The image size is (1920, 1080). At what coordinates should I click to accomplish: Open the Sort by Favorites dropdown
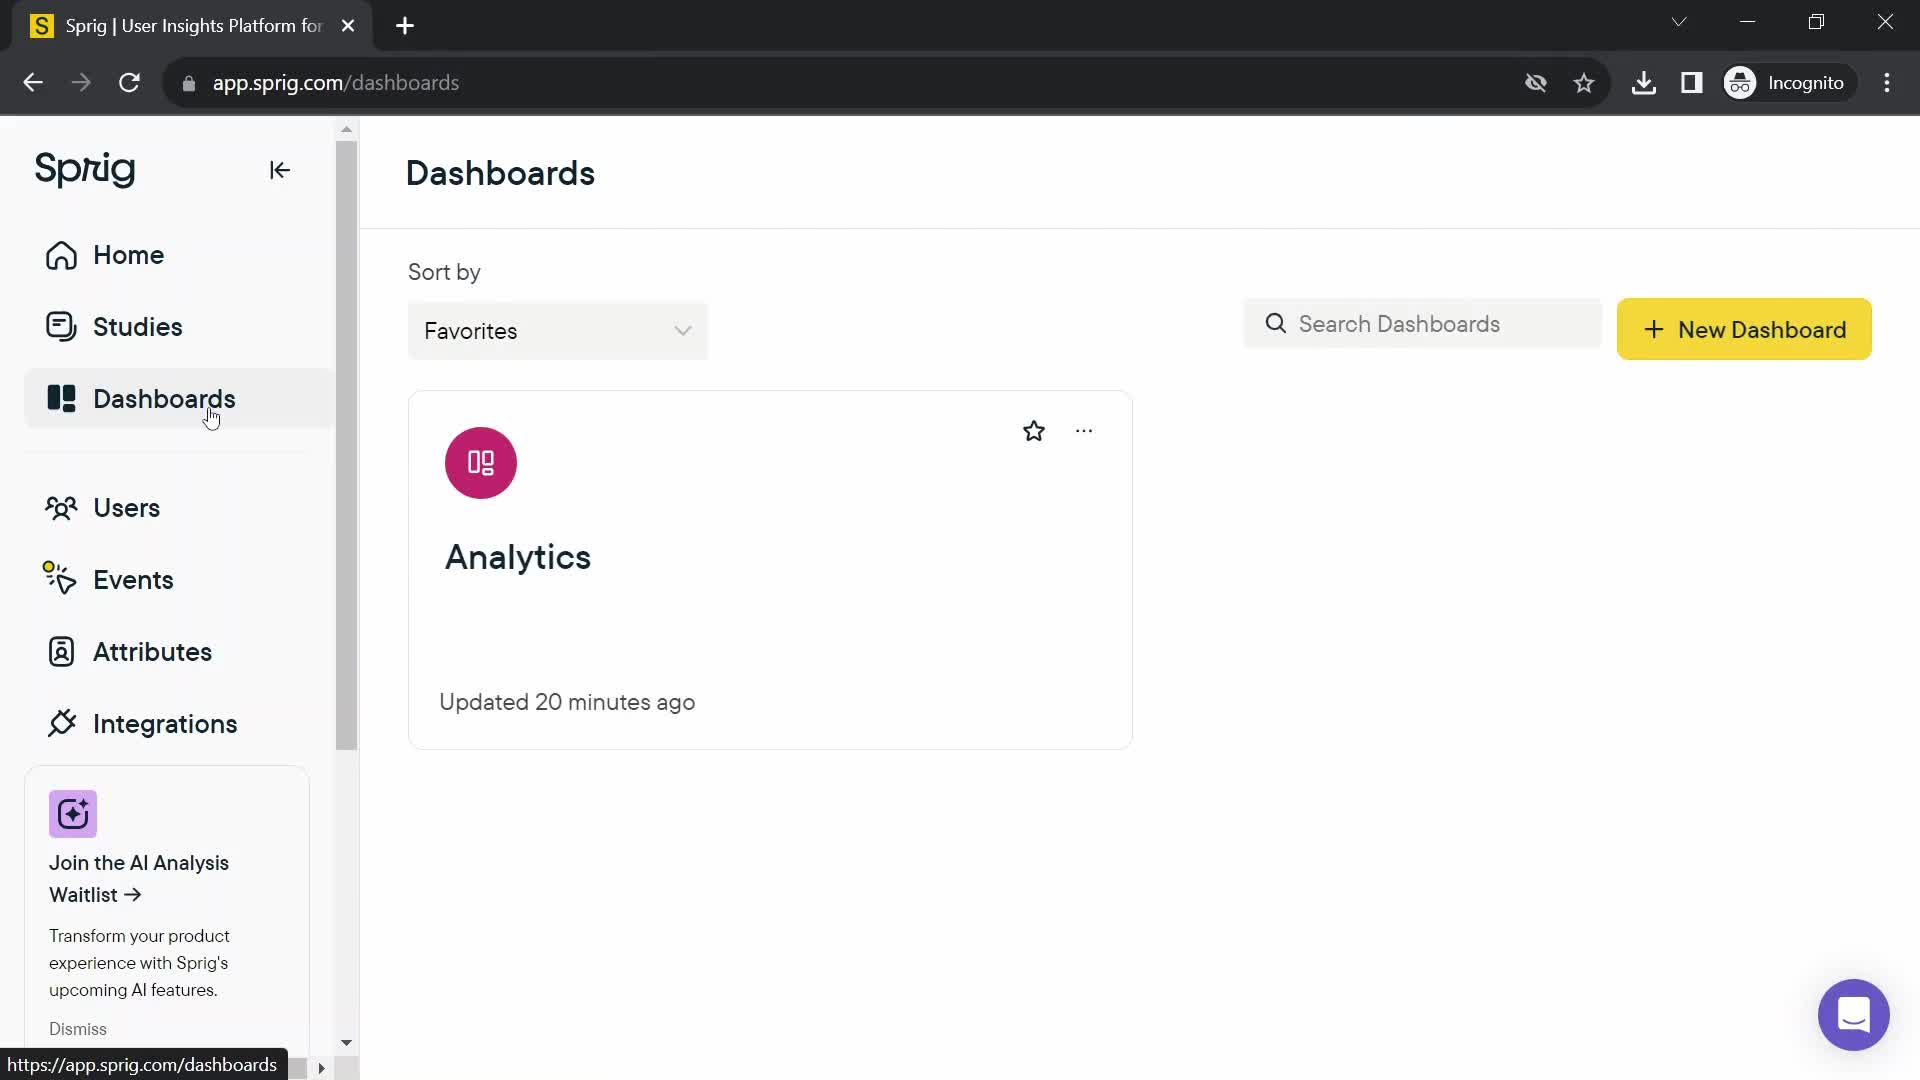click(x=558, y=331)
